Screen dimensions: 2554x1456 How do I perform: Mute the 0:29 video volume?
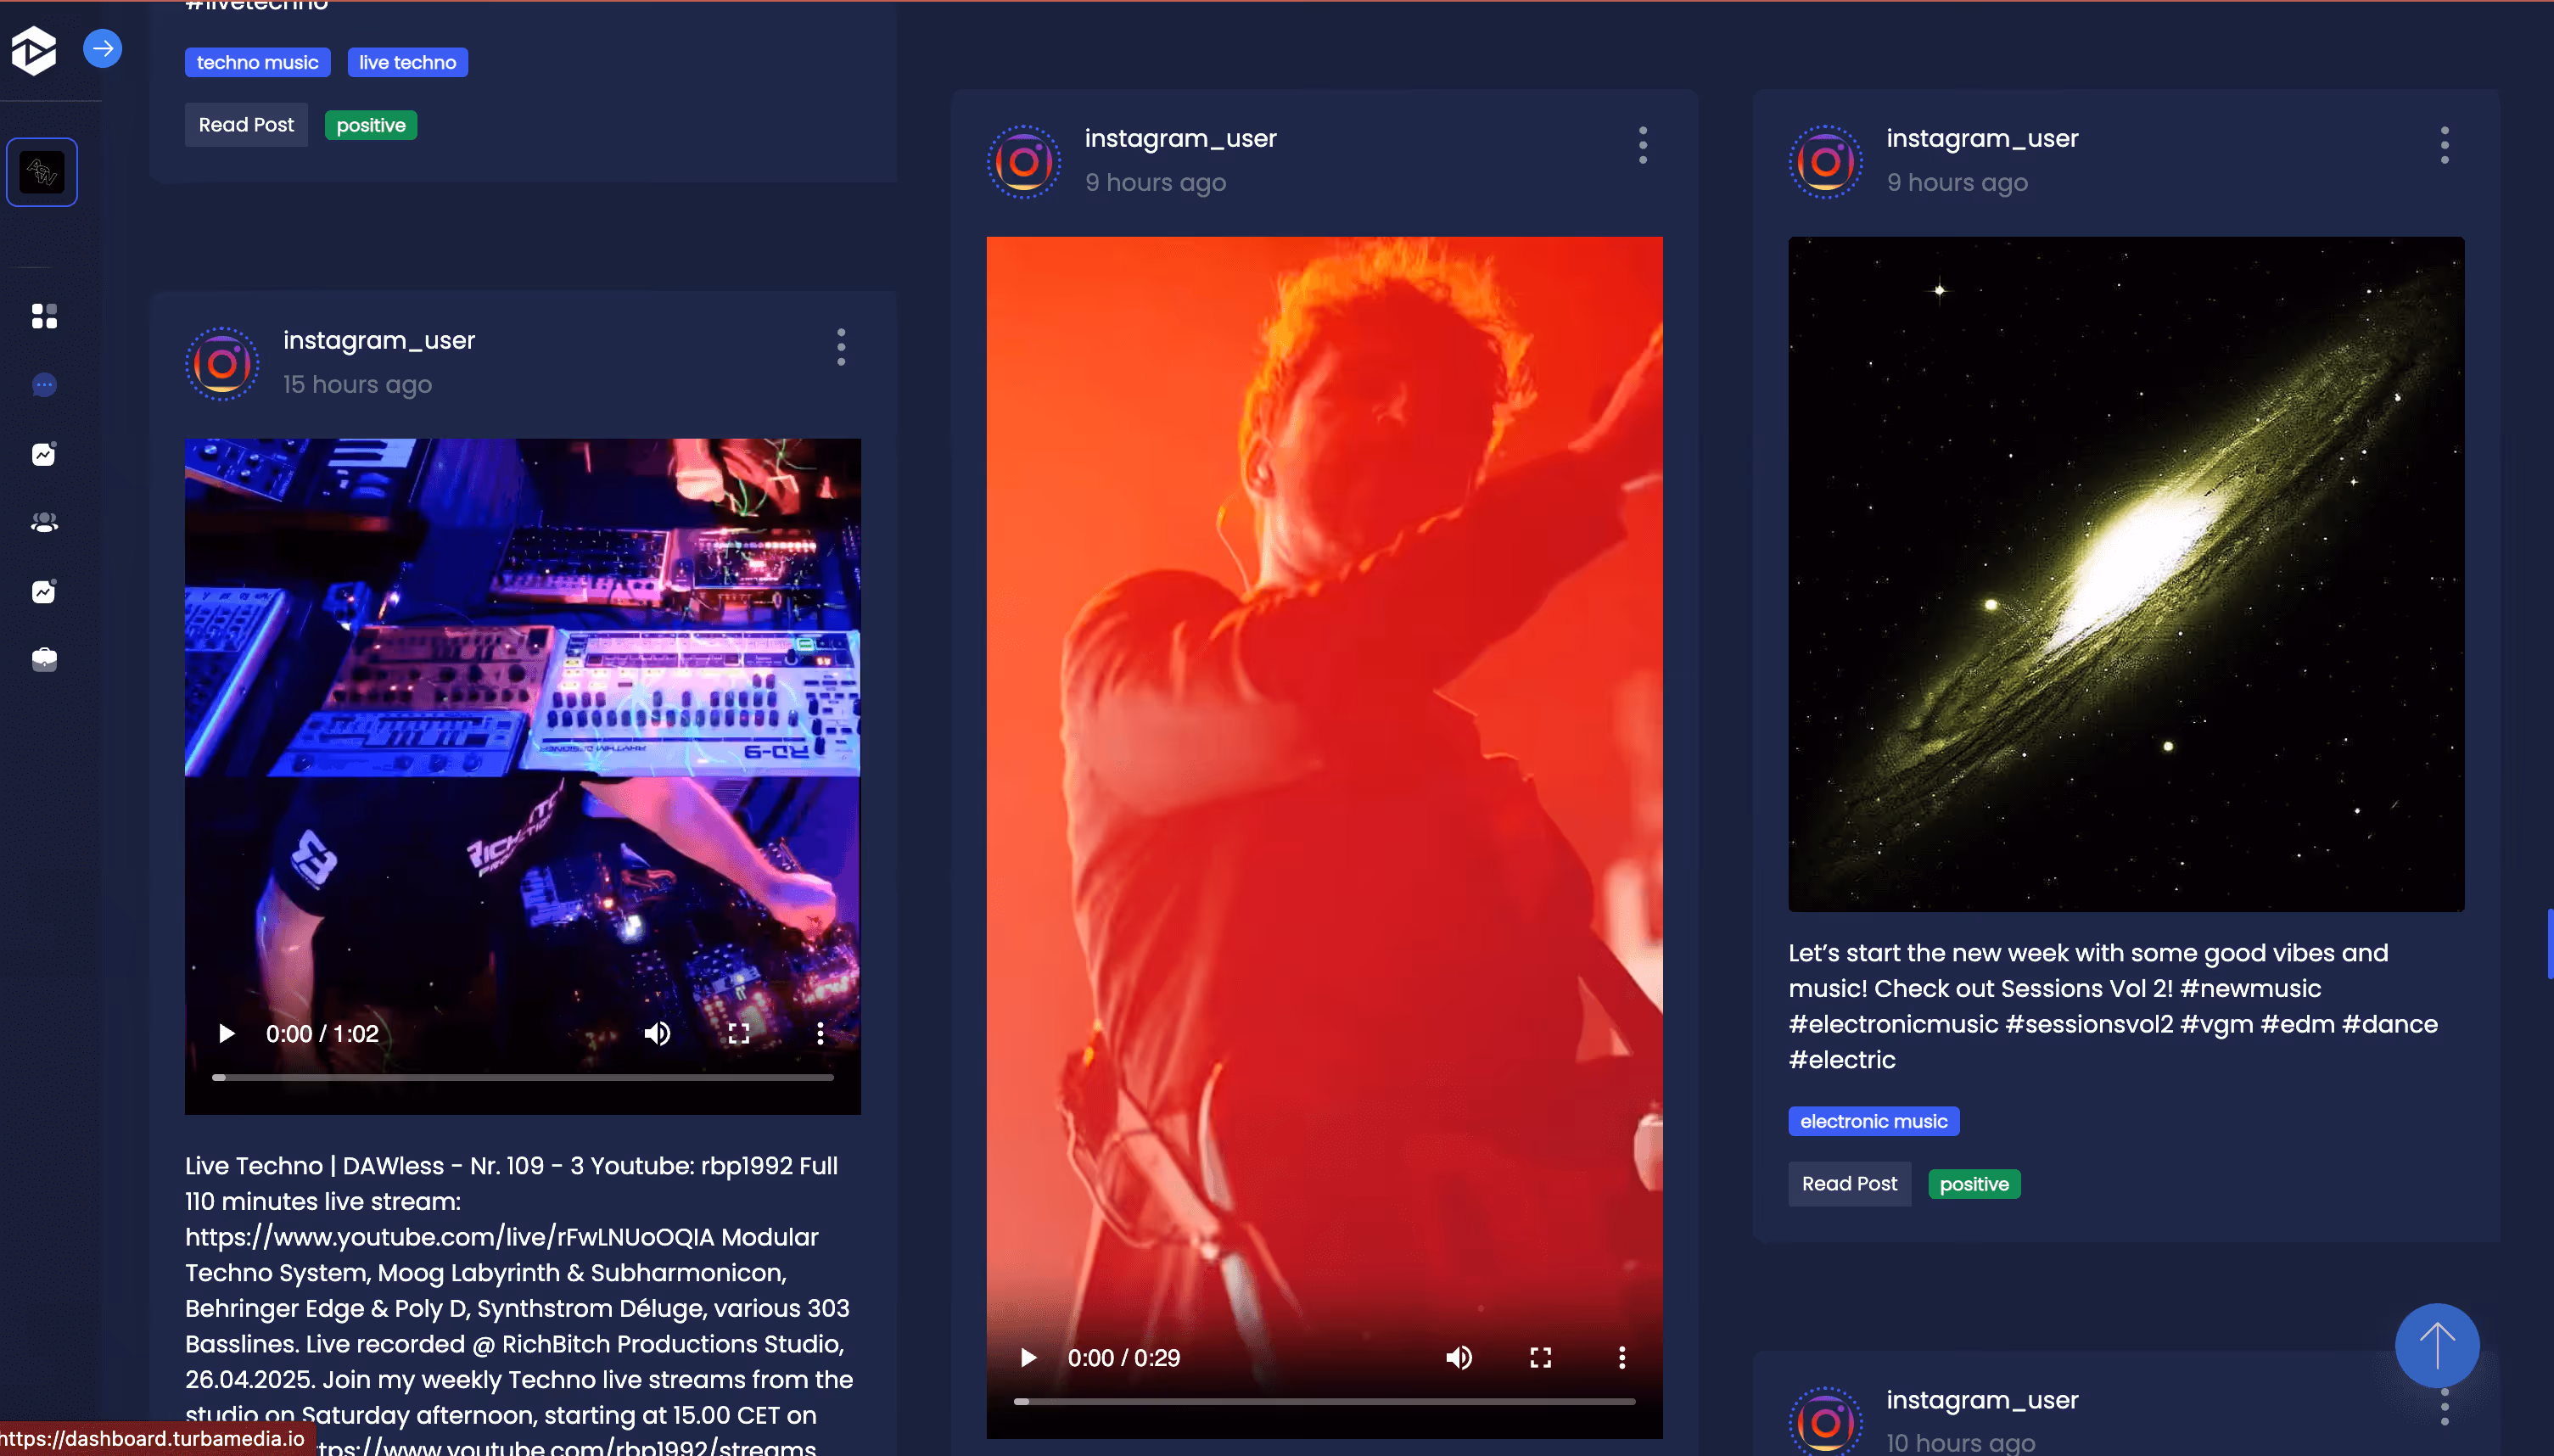[x=1459, y=1357]
